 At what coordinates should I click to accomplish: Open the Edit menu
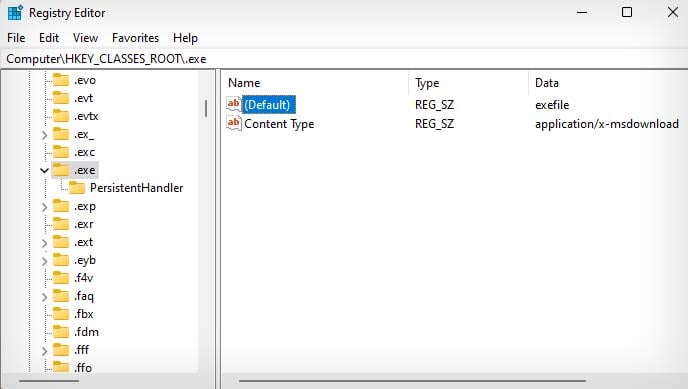tap(49, 38)
